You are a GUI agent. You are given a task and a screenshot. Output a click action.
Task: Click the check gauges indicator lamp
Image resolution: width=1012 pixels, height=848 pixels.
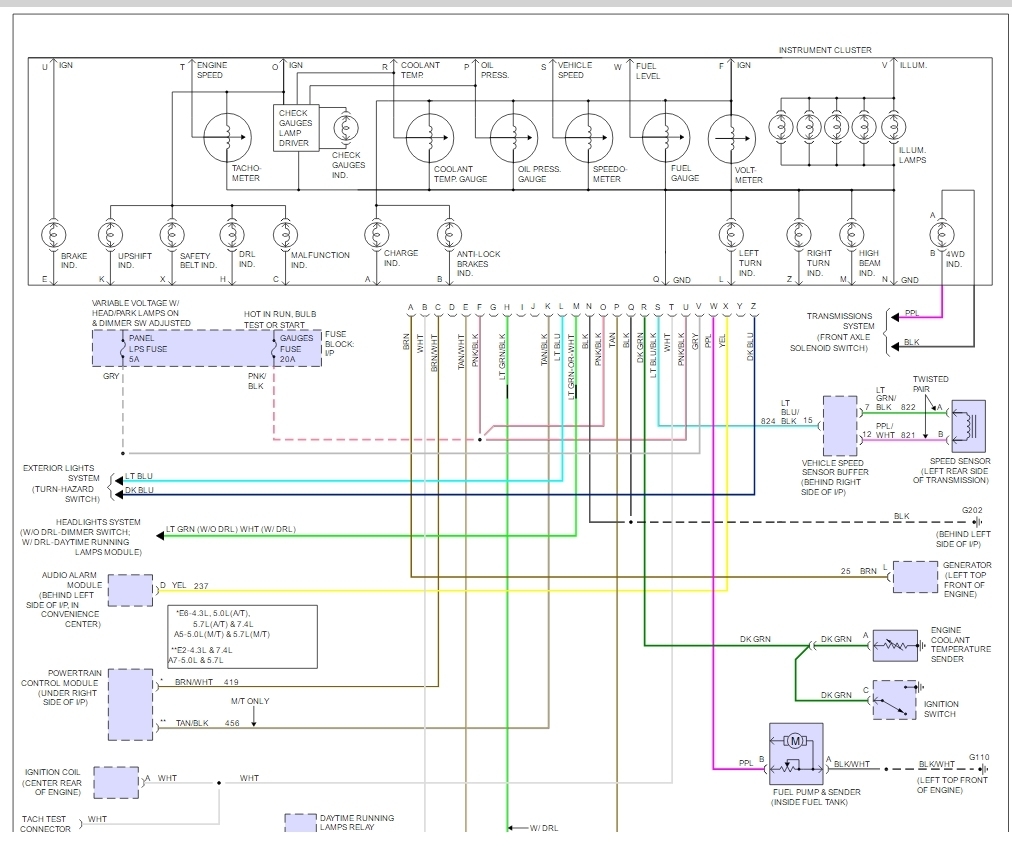pyautogui.click(x=346, y=129)
